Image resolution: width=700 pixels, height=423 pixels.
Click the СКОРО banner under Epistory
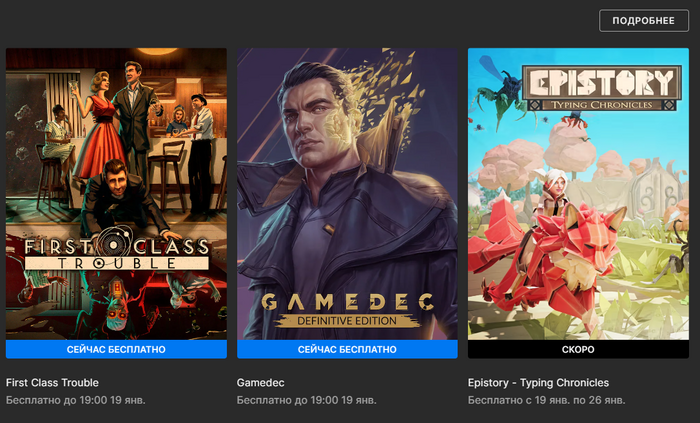tap(578, 349)
